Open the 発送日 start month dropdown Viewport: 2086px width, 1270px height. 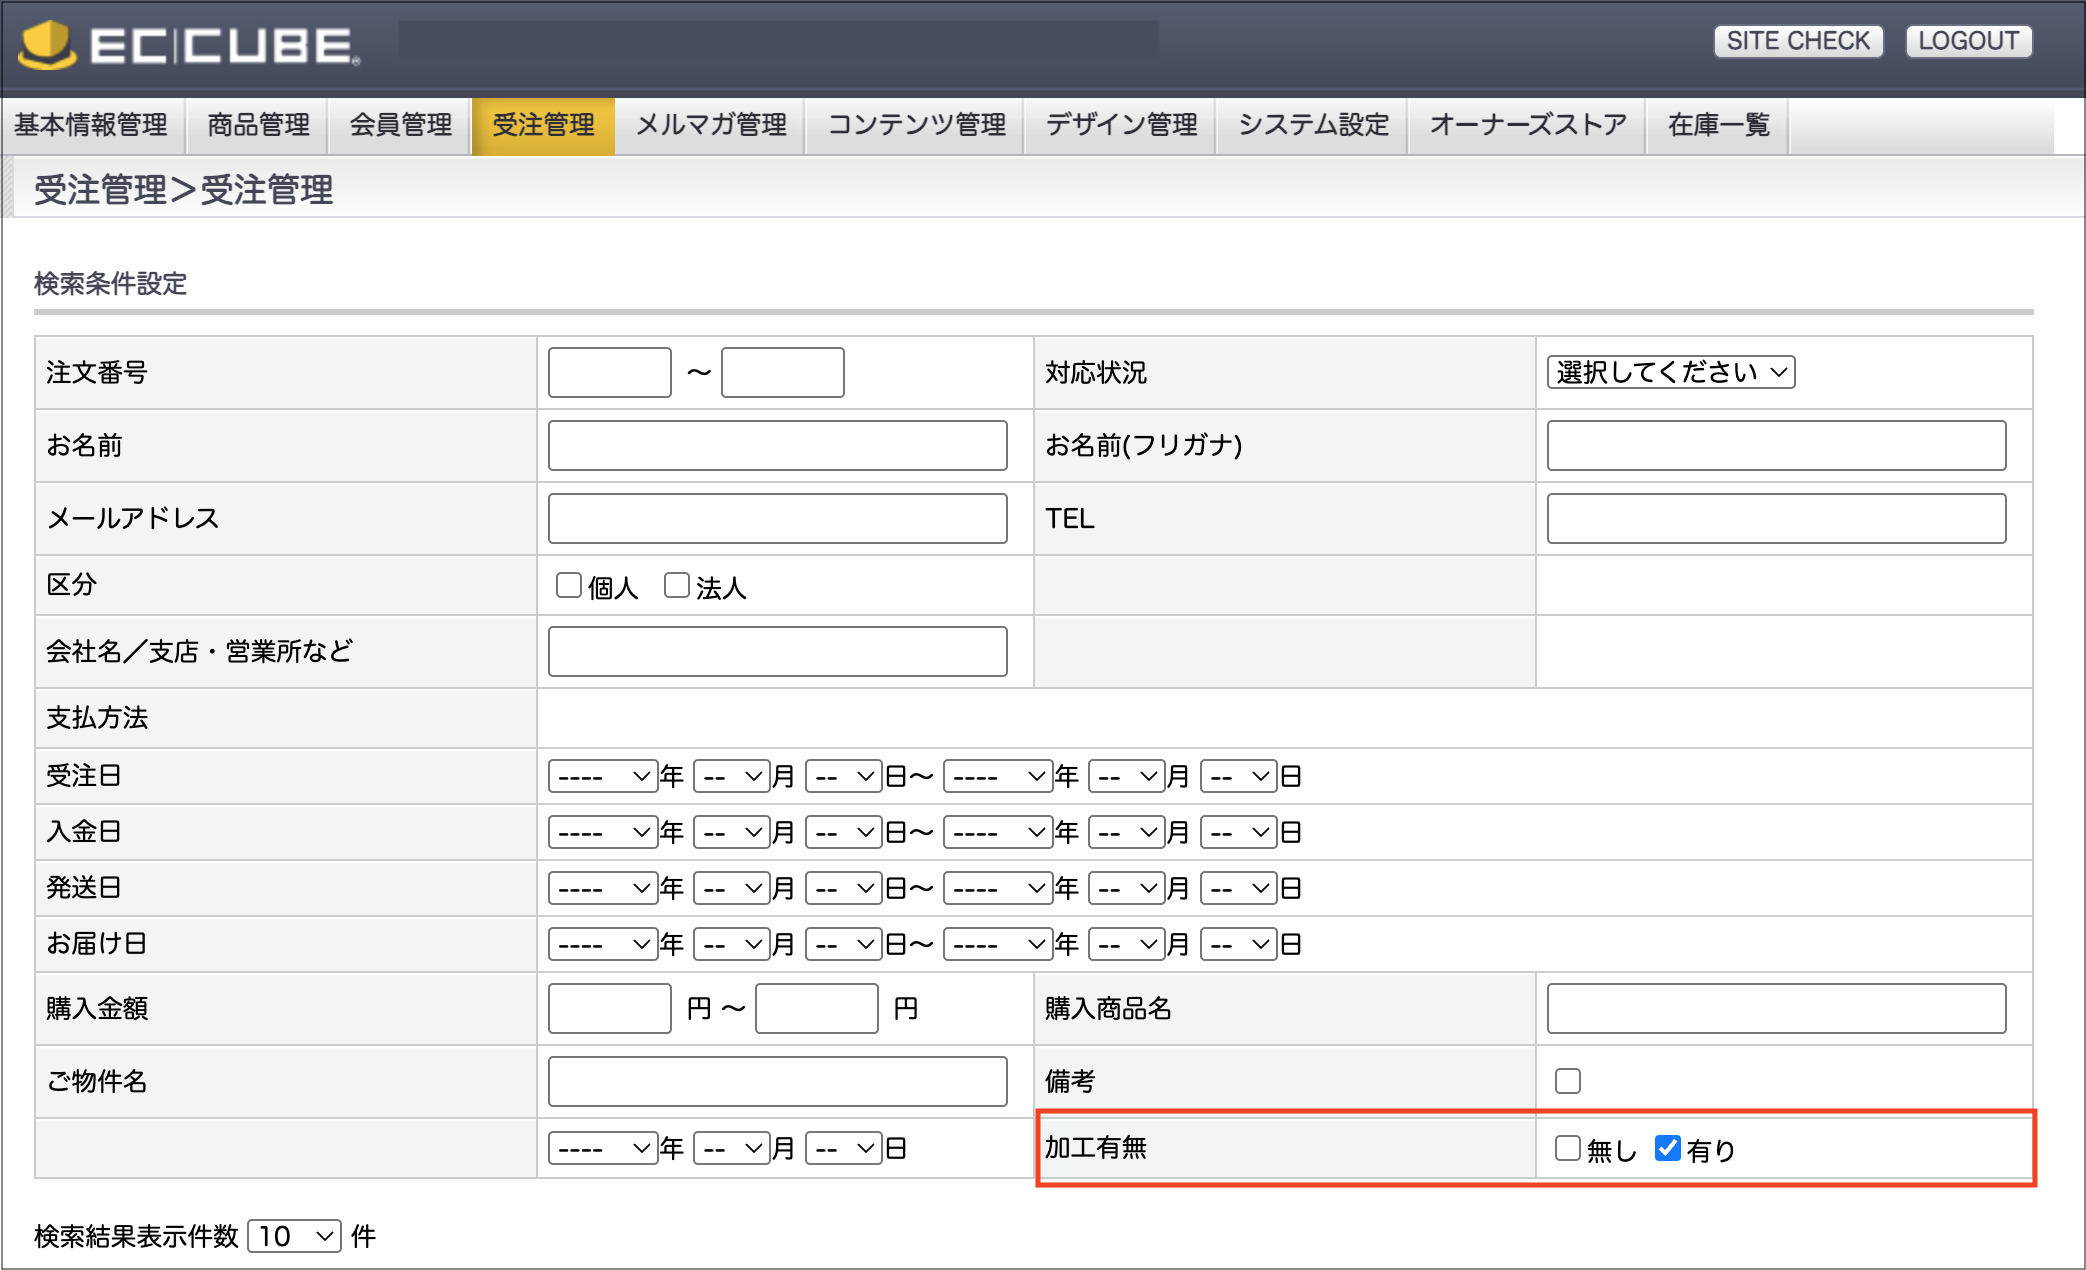731,888
